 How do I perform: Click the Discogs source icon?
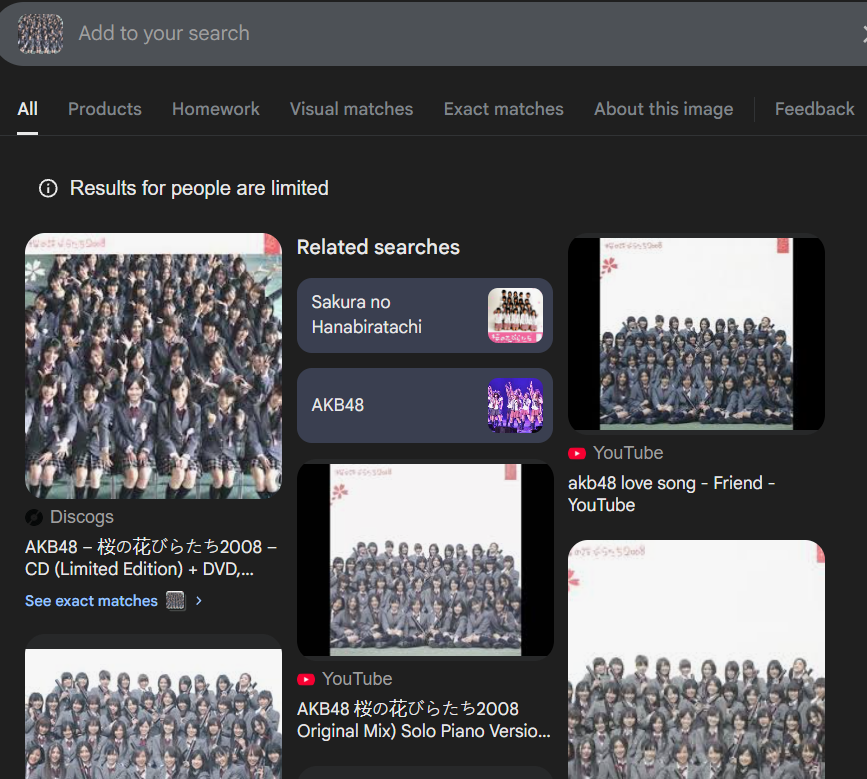coord(34,517)
